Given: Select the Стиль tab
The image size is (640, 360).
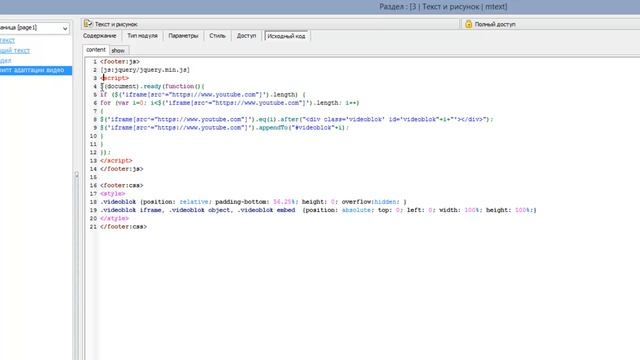Looking at the screenshot, I should tap(217, 36).
